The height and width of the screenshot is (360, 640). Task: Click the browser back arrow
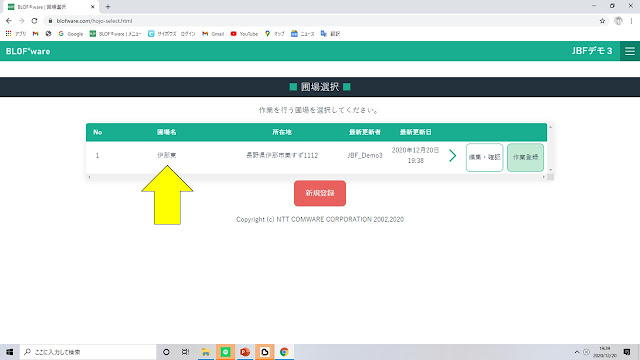pyautogui.click(x=9, y=21)
